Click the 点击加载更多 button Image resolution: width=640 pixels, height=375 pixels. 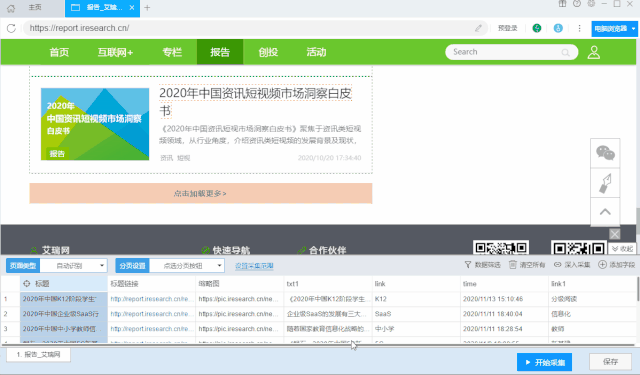coord(200,193)
